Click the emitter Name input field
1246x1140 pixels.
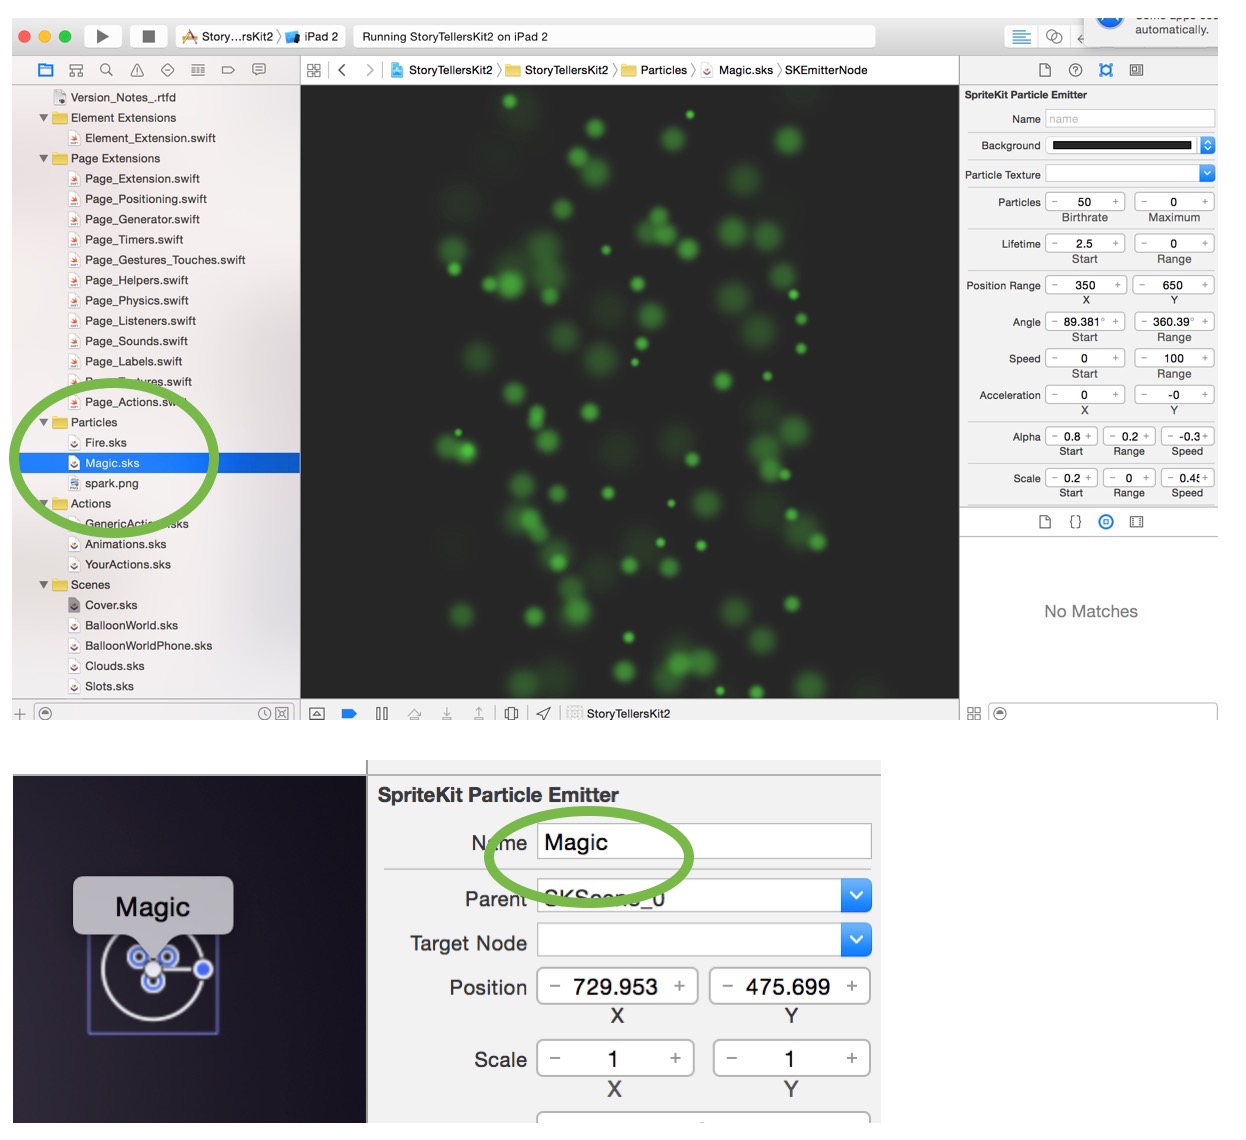[x=1129, y=118]
